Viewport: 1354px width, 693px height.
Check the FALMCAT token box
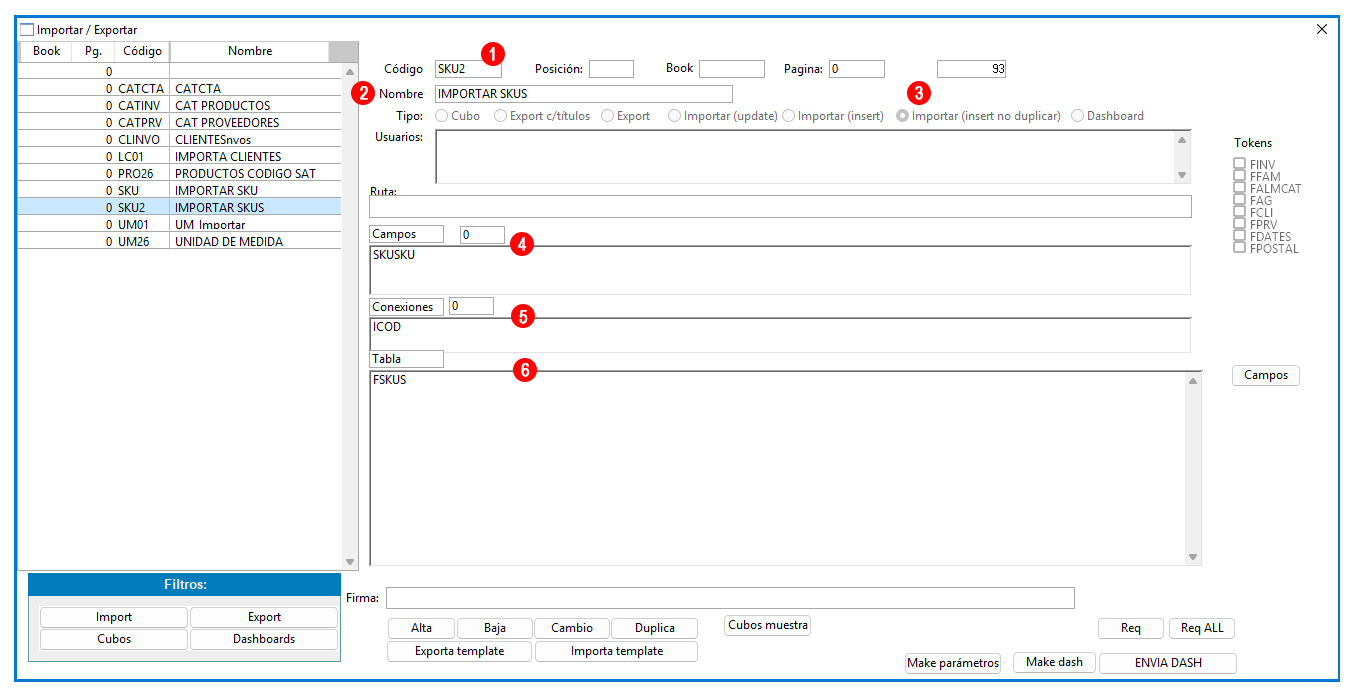tap(1240, 188)
